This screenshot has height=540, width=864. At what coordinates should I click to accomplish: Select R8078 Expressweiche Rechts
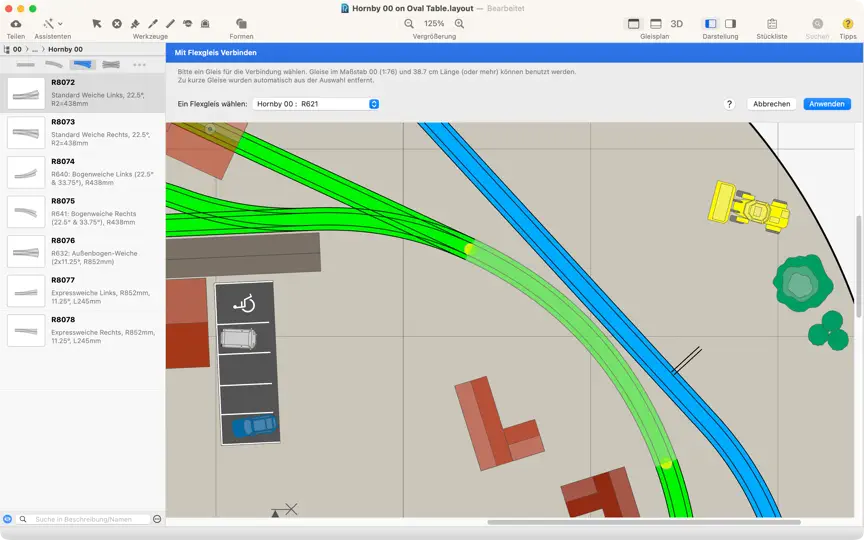point(83,331)
